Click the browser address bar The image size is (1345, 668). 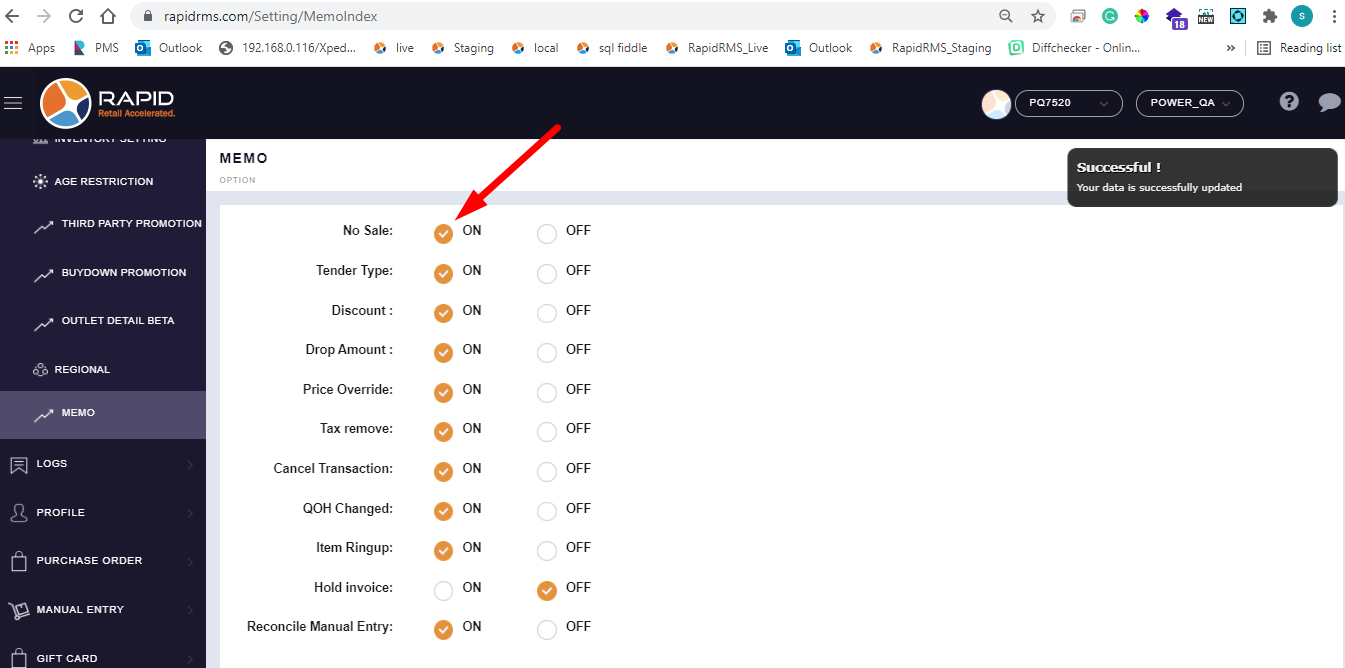[x=570, y=16]
